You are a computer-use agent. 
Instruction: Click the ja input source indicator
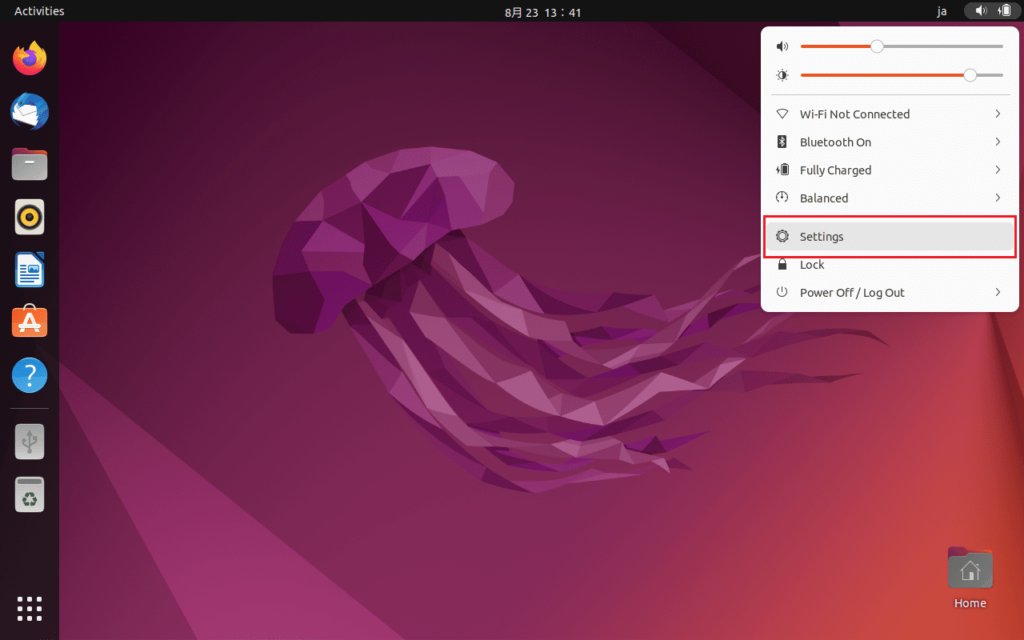(942, 11)
